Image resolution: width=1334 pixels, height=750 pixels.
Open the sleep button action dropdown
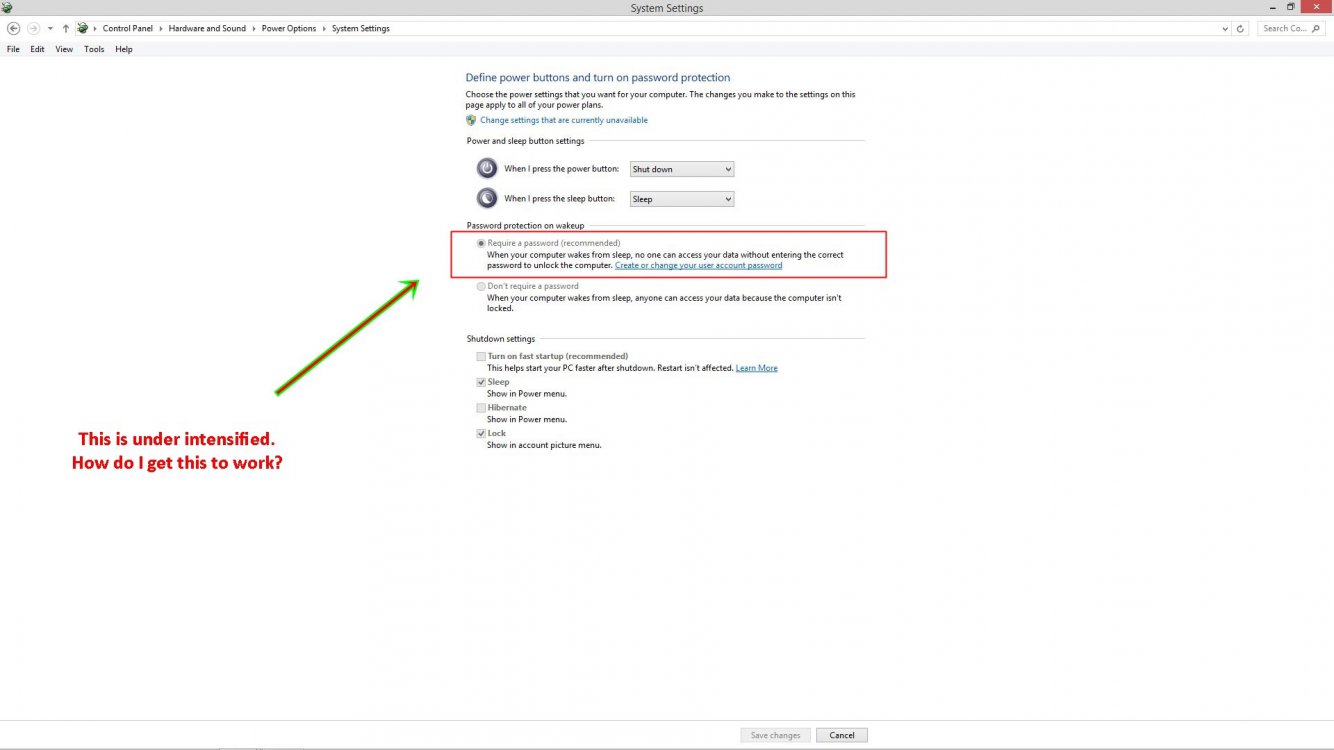coord(682,199)
